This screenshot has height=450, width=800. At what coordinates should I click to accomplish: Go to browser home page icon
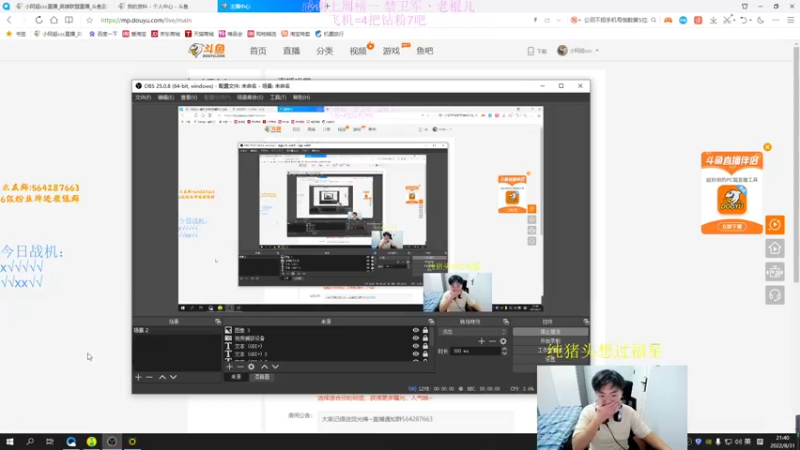click(54, 20)
